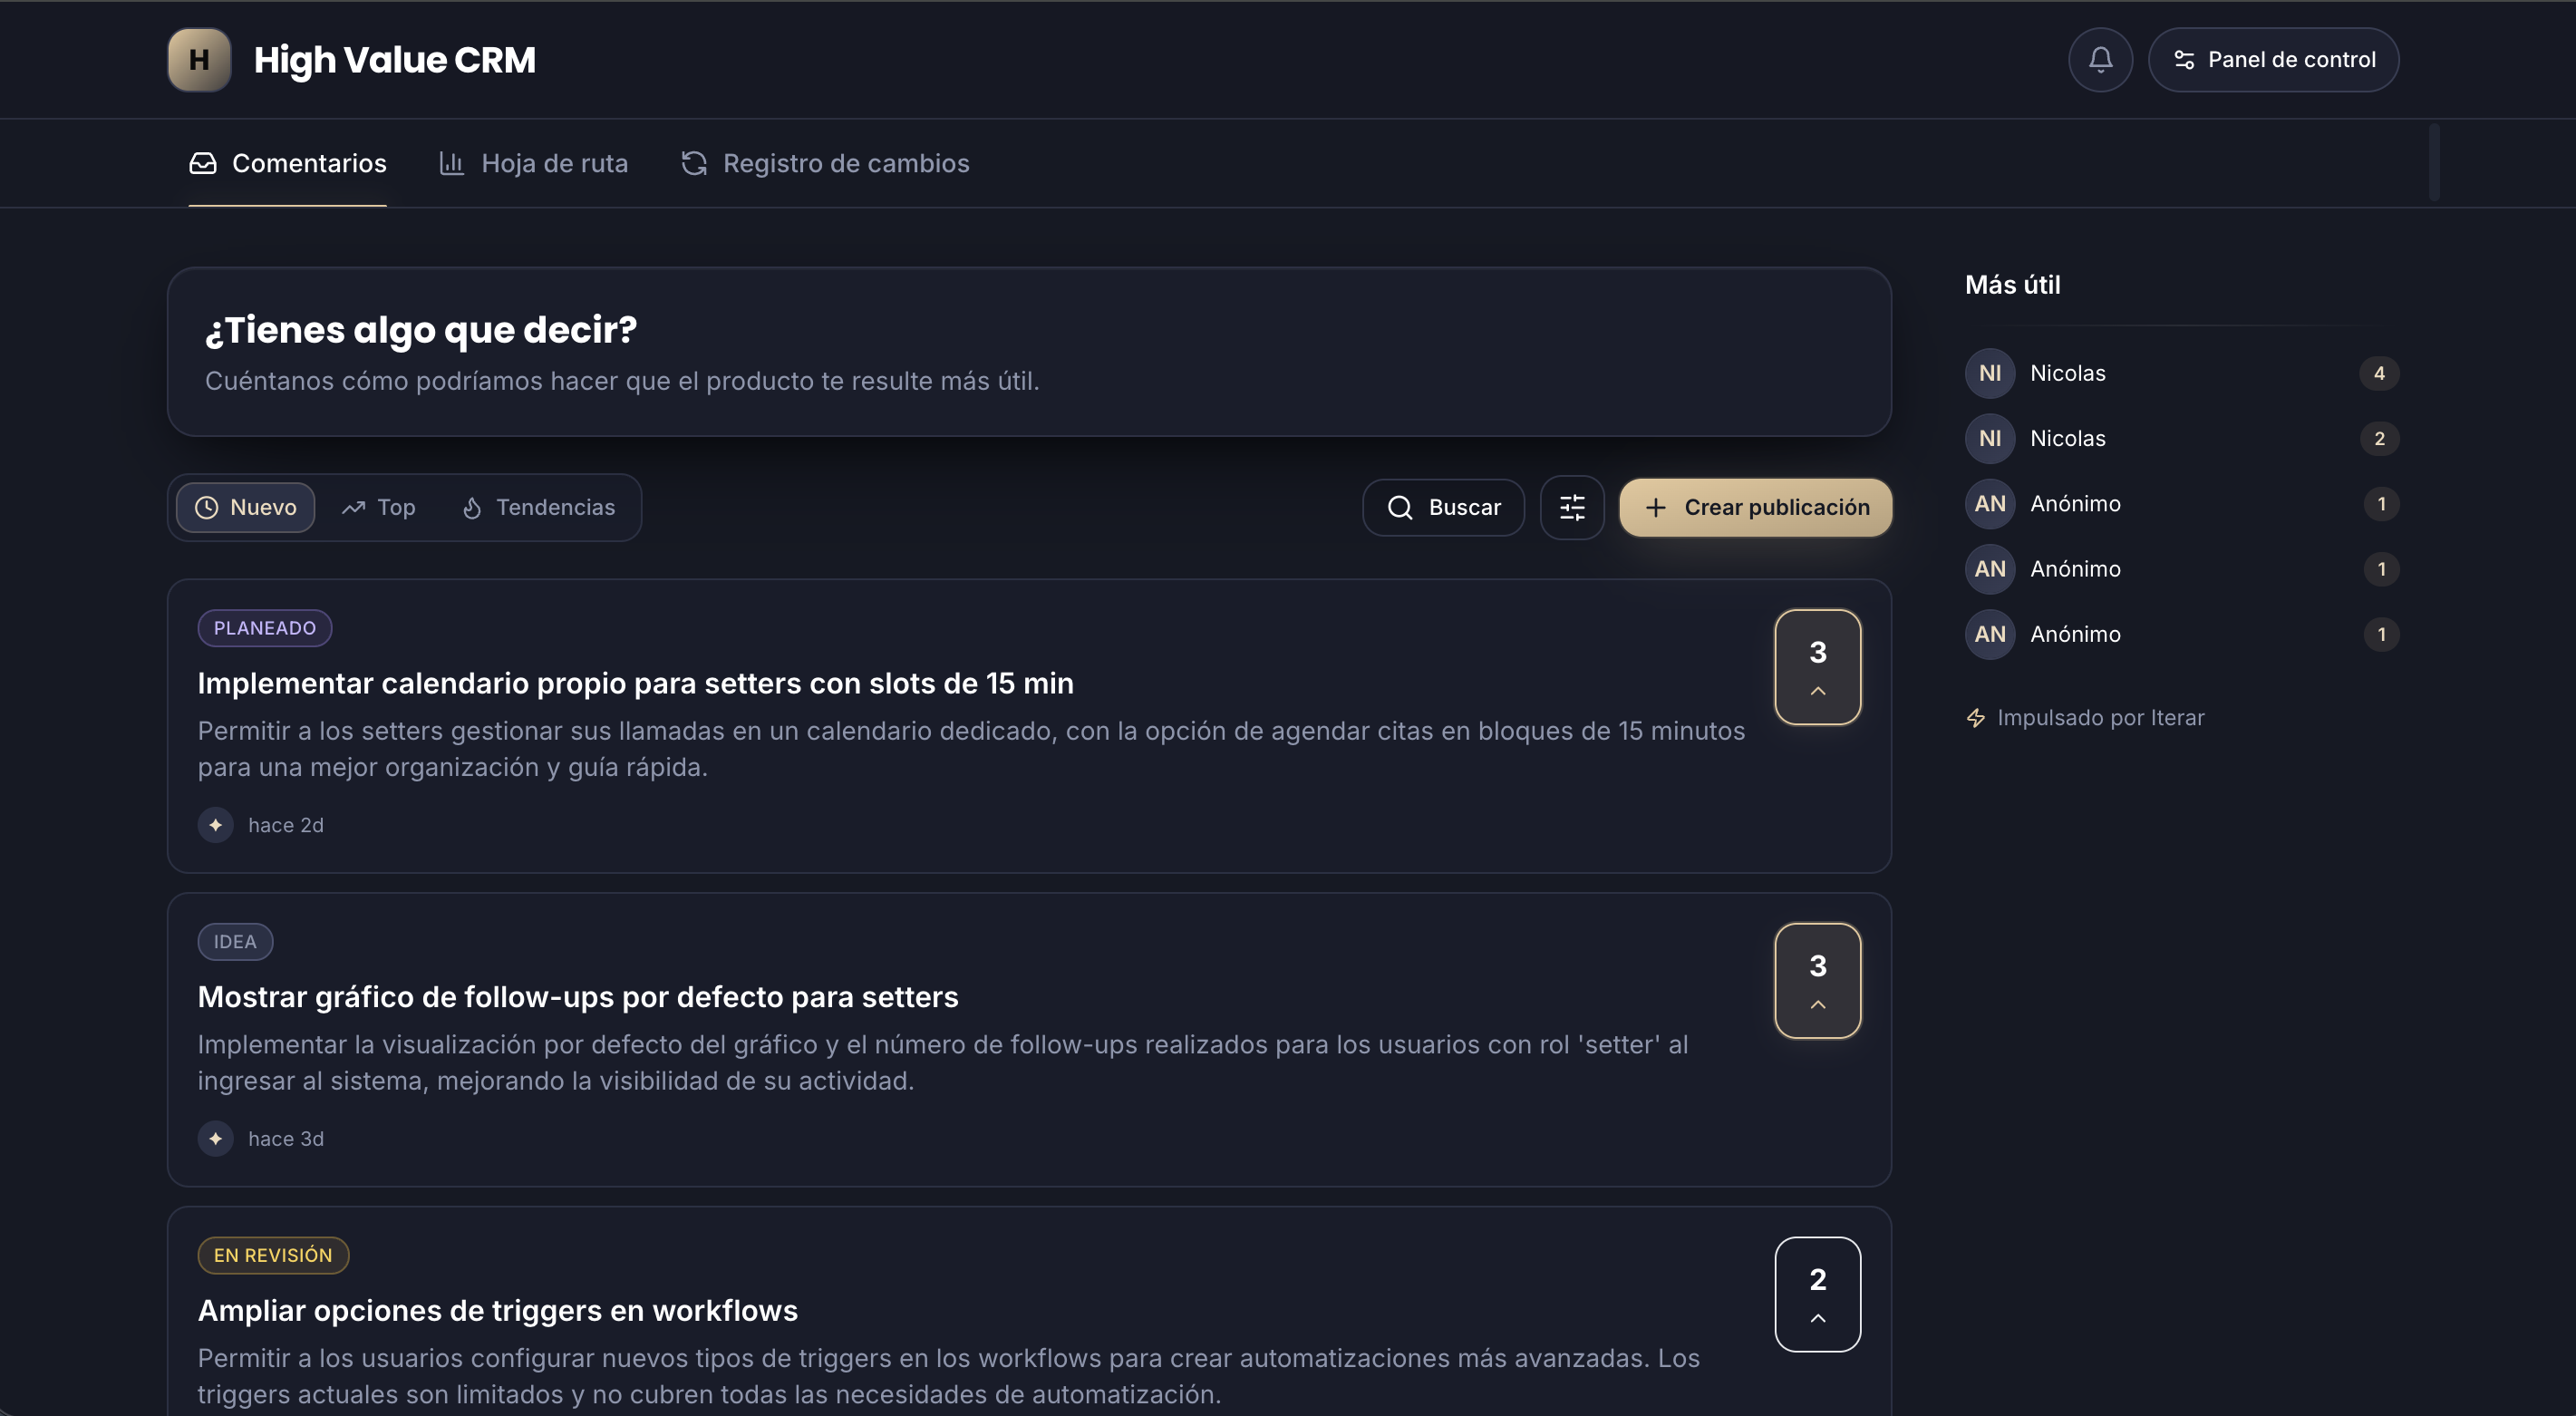Select Nicolas avatar with count 2

click(x=1990, y=438)
